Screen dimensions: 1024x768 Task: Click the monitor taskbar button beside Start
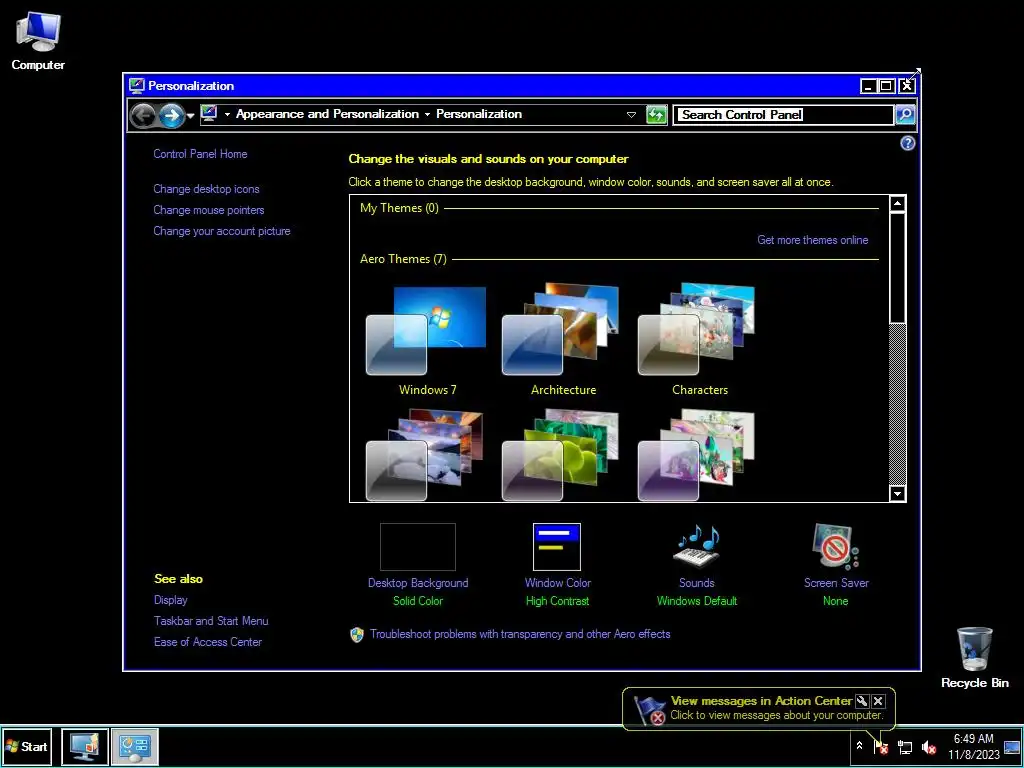point(85,746)
